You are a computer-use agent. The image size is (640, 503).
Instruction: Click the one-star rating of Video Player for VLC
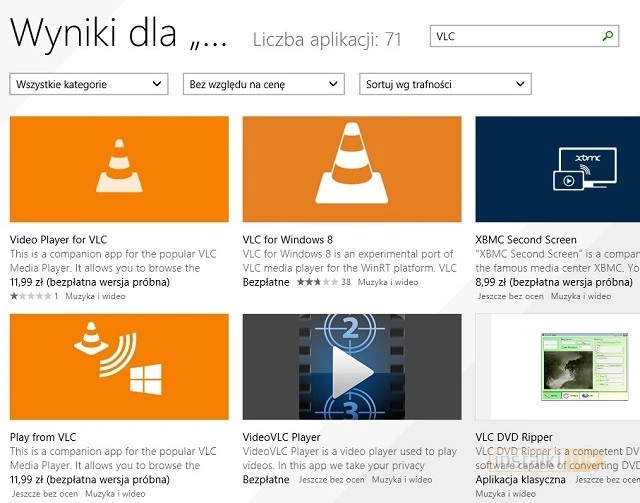(x=31, y=296)
